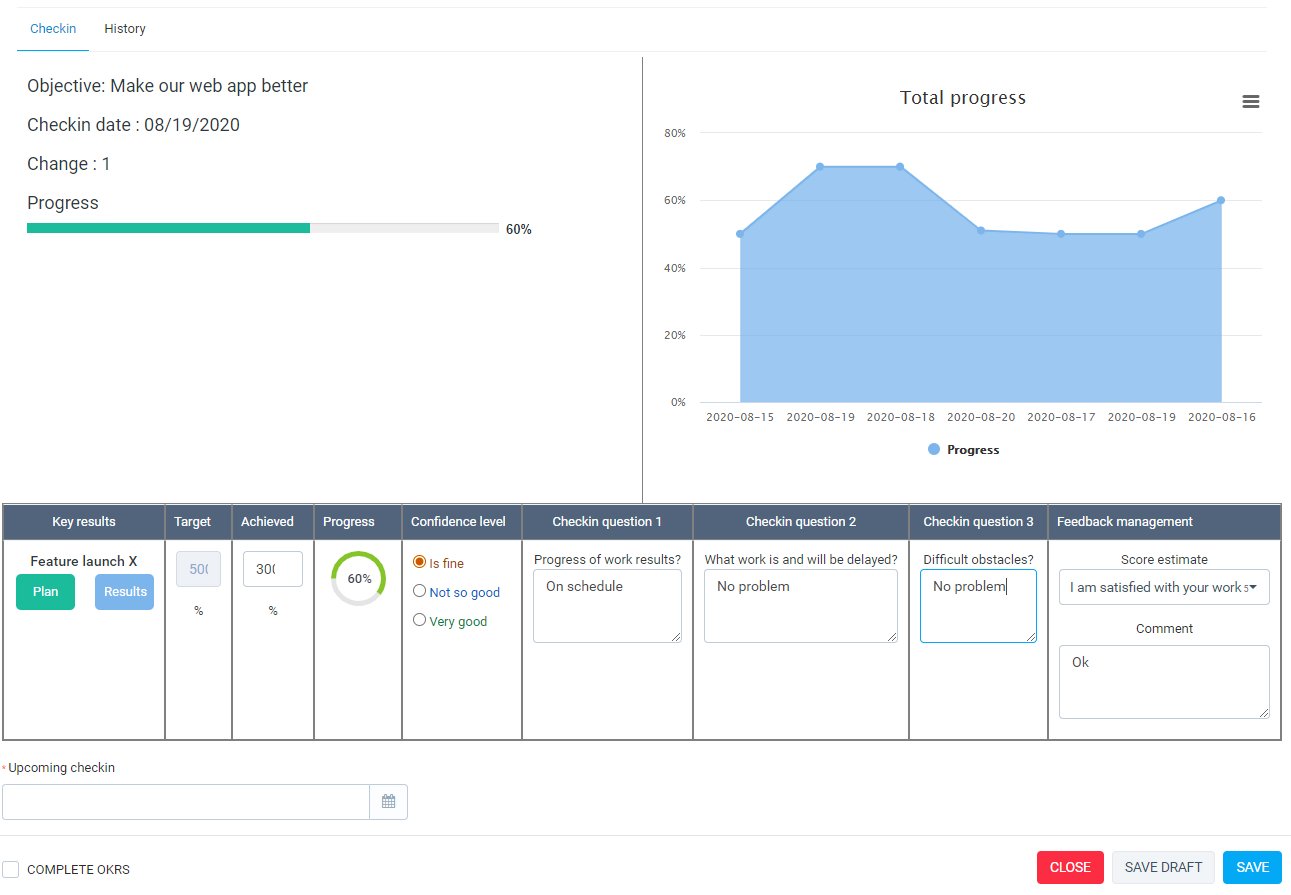Click the 2020-08-15 chart data point

point(740,234)
